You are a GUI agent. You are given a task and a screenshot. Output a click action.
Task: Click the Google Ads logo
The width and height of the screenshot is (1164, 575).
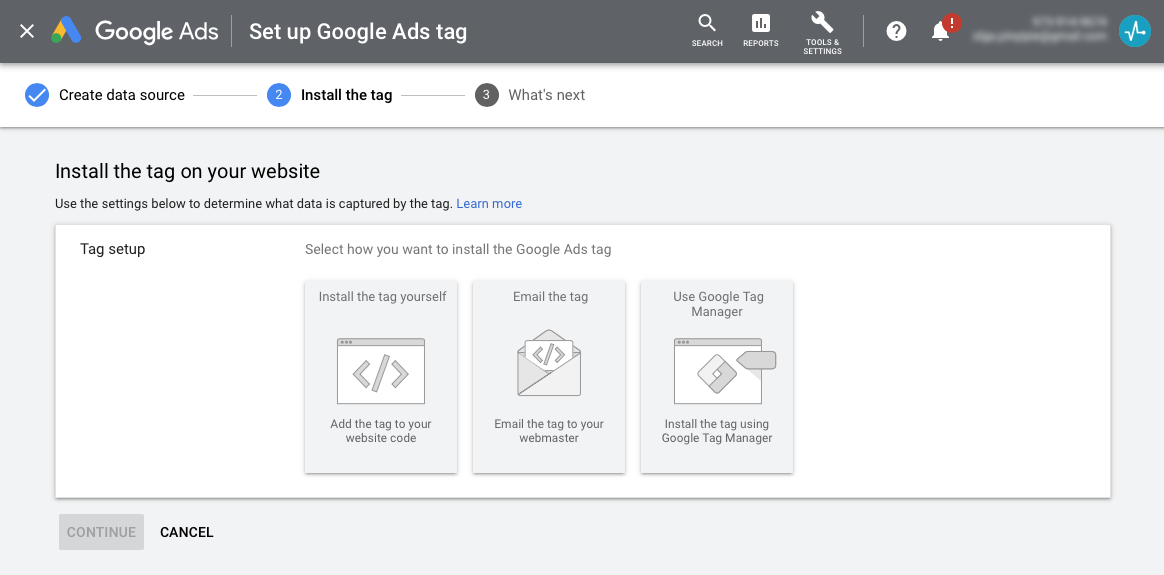pyautogui.click(x=135, y=31)
